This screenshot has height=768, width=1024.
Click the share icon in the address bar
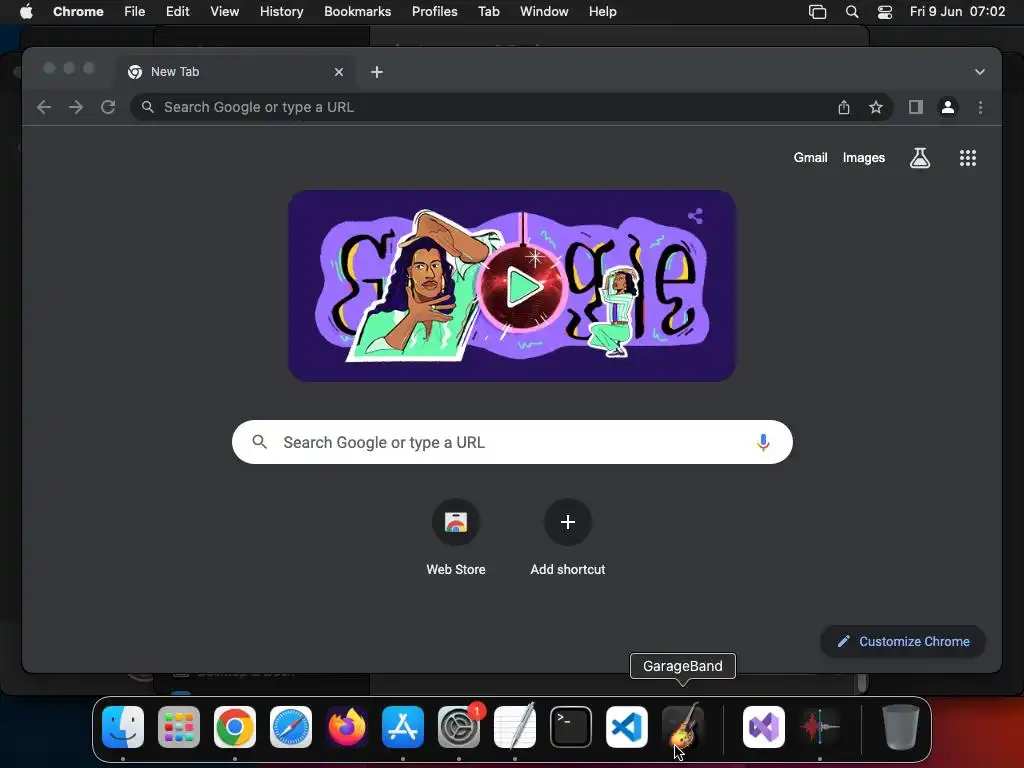(844, 107)
